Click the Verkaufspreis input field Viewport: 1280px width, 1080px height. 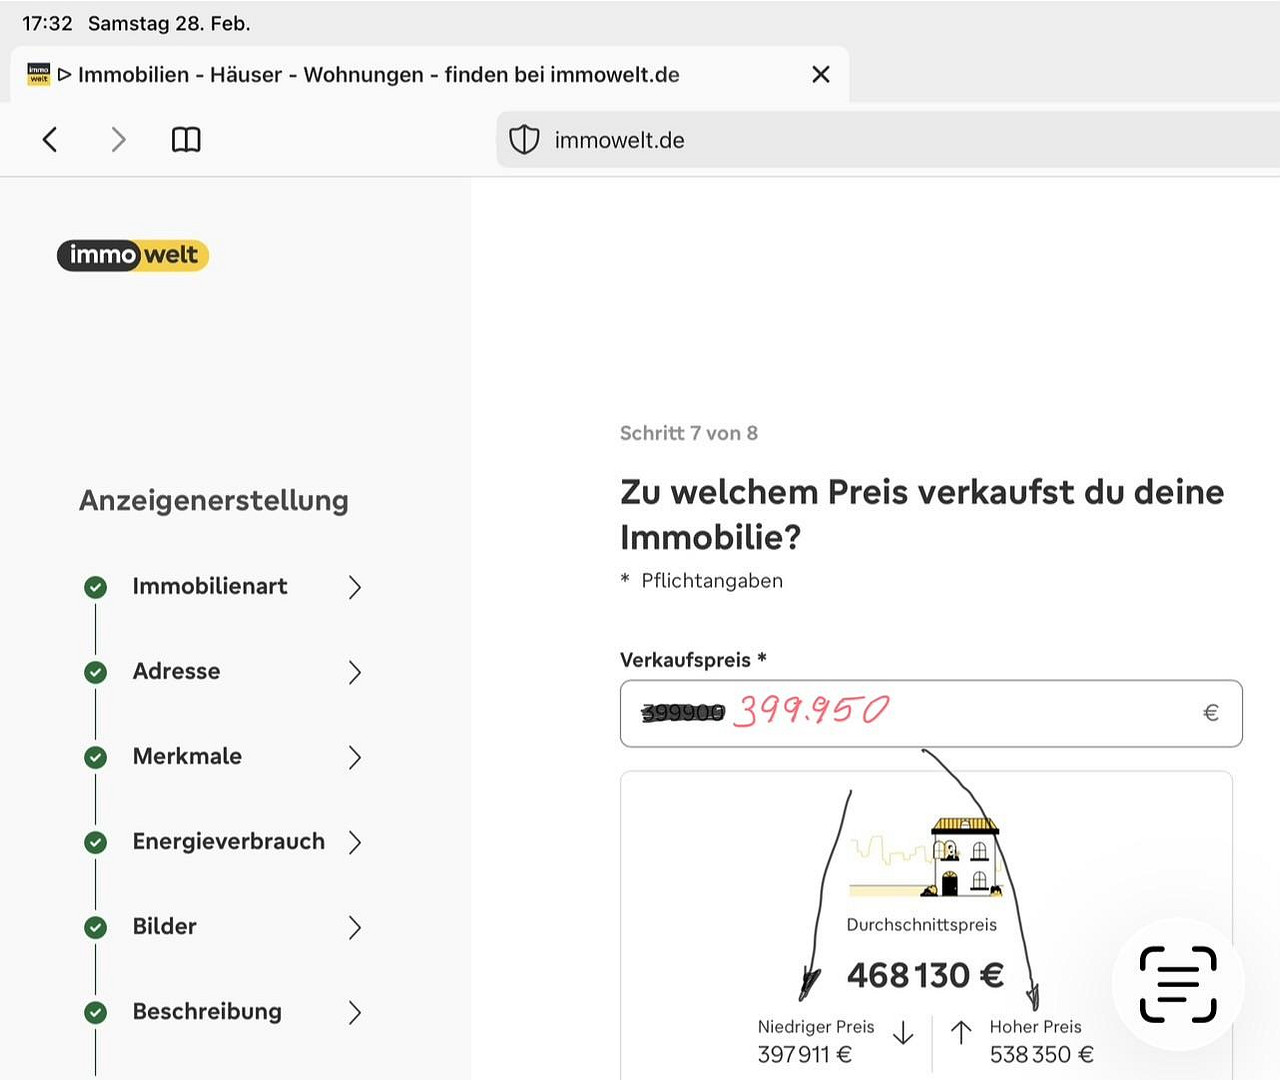tap(1000, 713)
